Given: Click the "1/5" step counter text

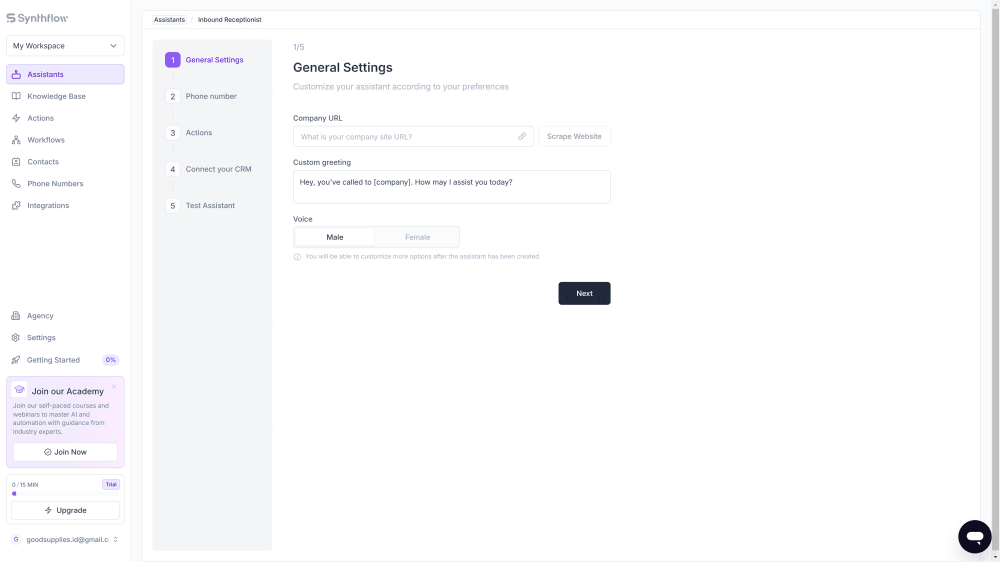Looking at the screenshot, I should pos(298,47).
